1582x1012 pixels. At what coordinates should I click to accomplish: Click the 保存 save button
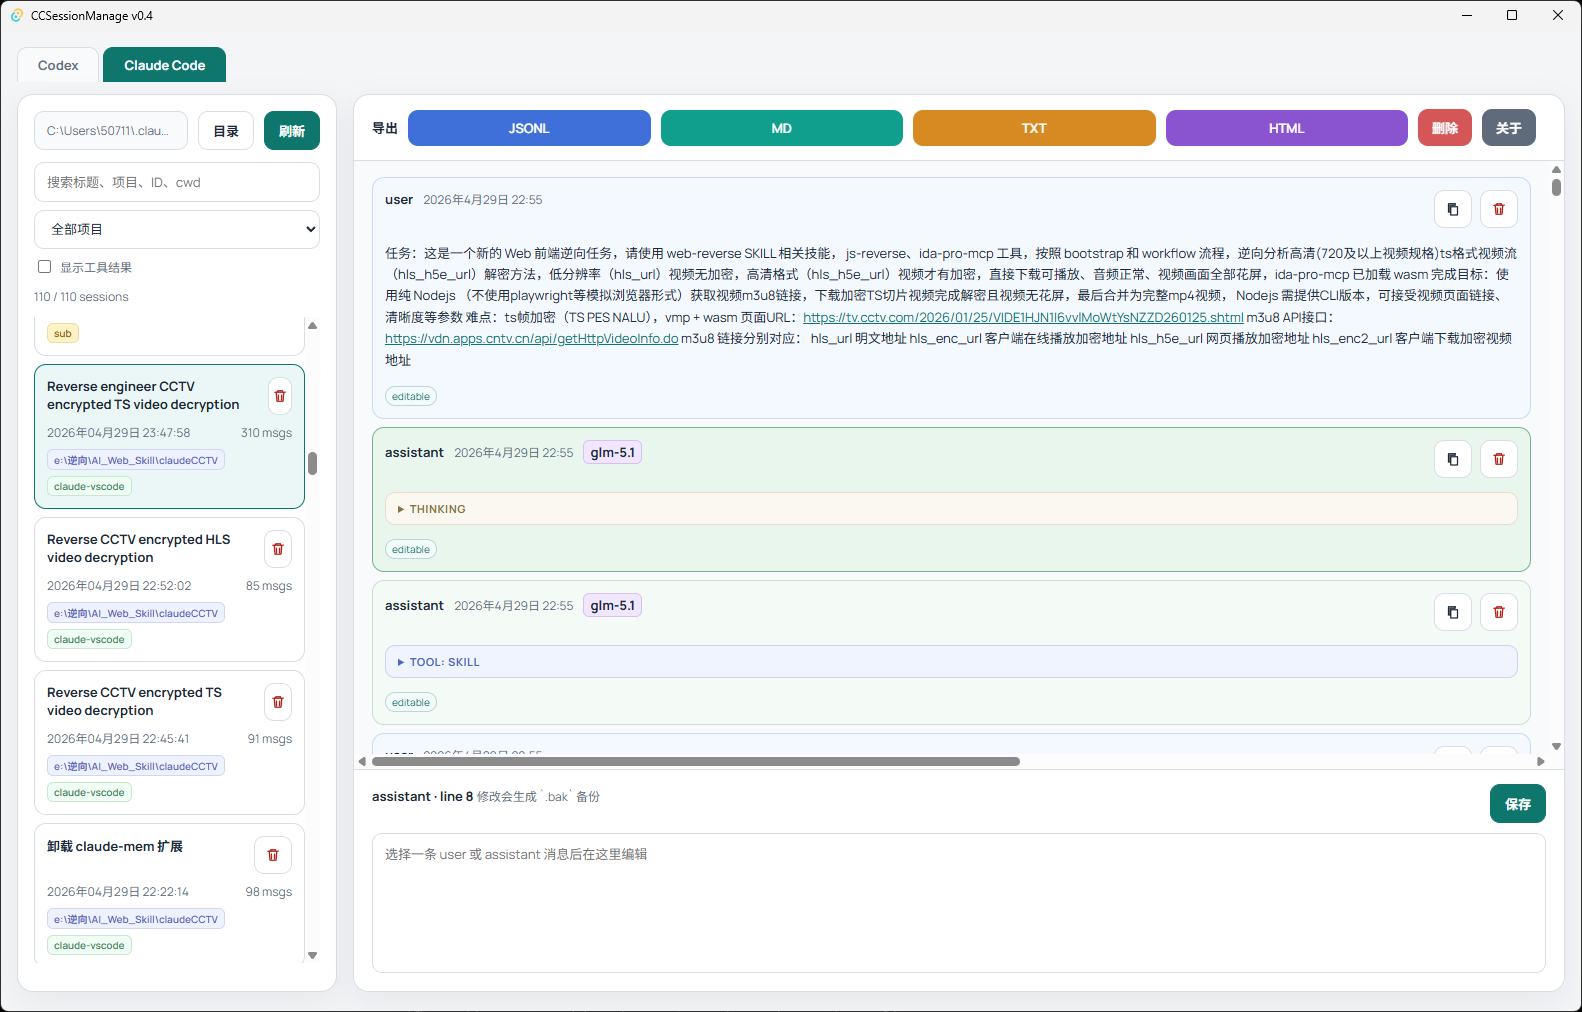pyautogui.click(x=1518, y=804)
